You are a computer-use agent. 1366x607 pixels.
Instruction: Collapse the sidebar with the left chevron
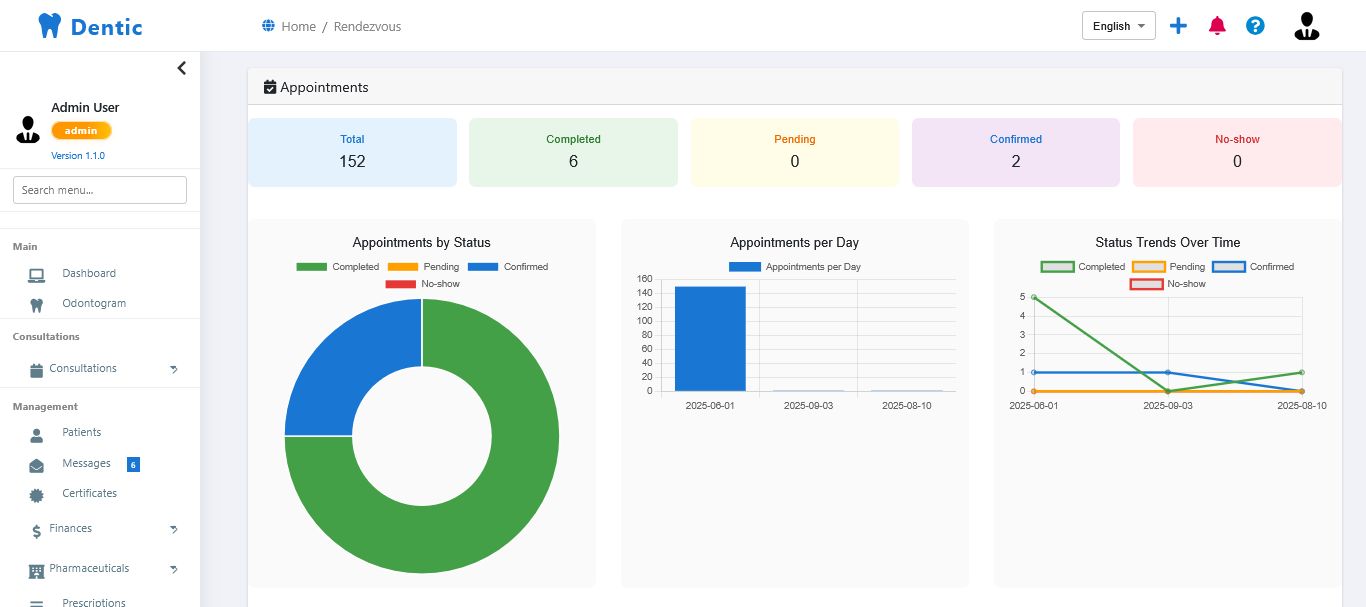[x=181, y=68]
